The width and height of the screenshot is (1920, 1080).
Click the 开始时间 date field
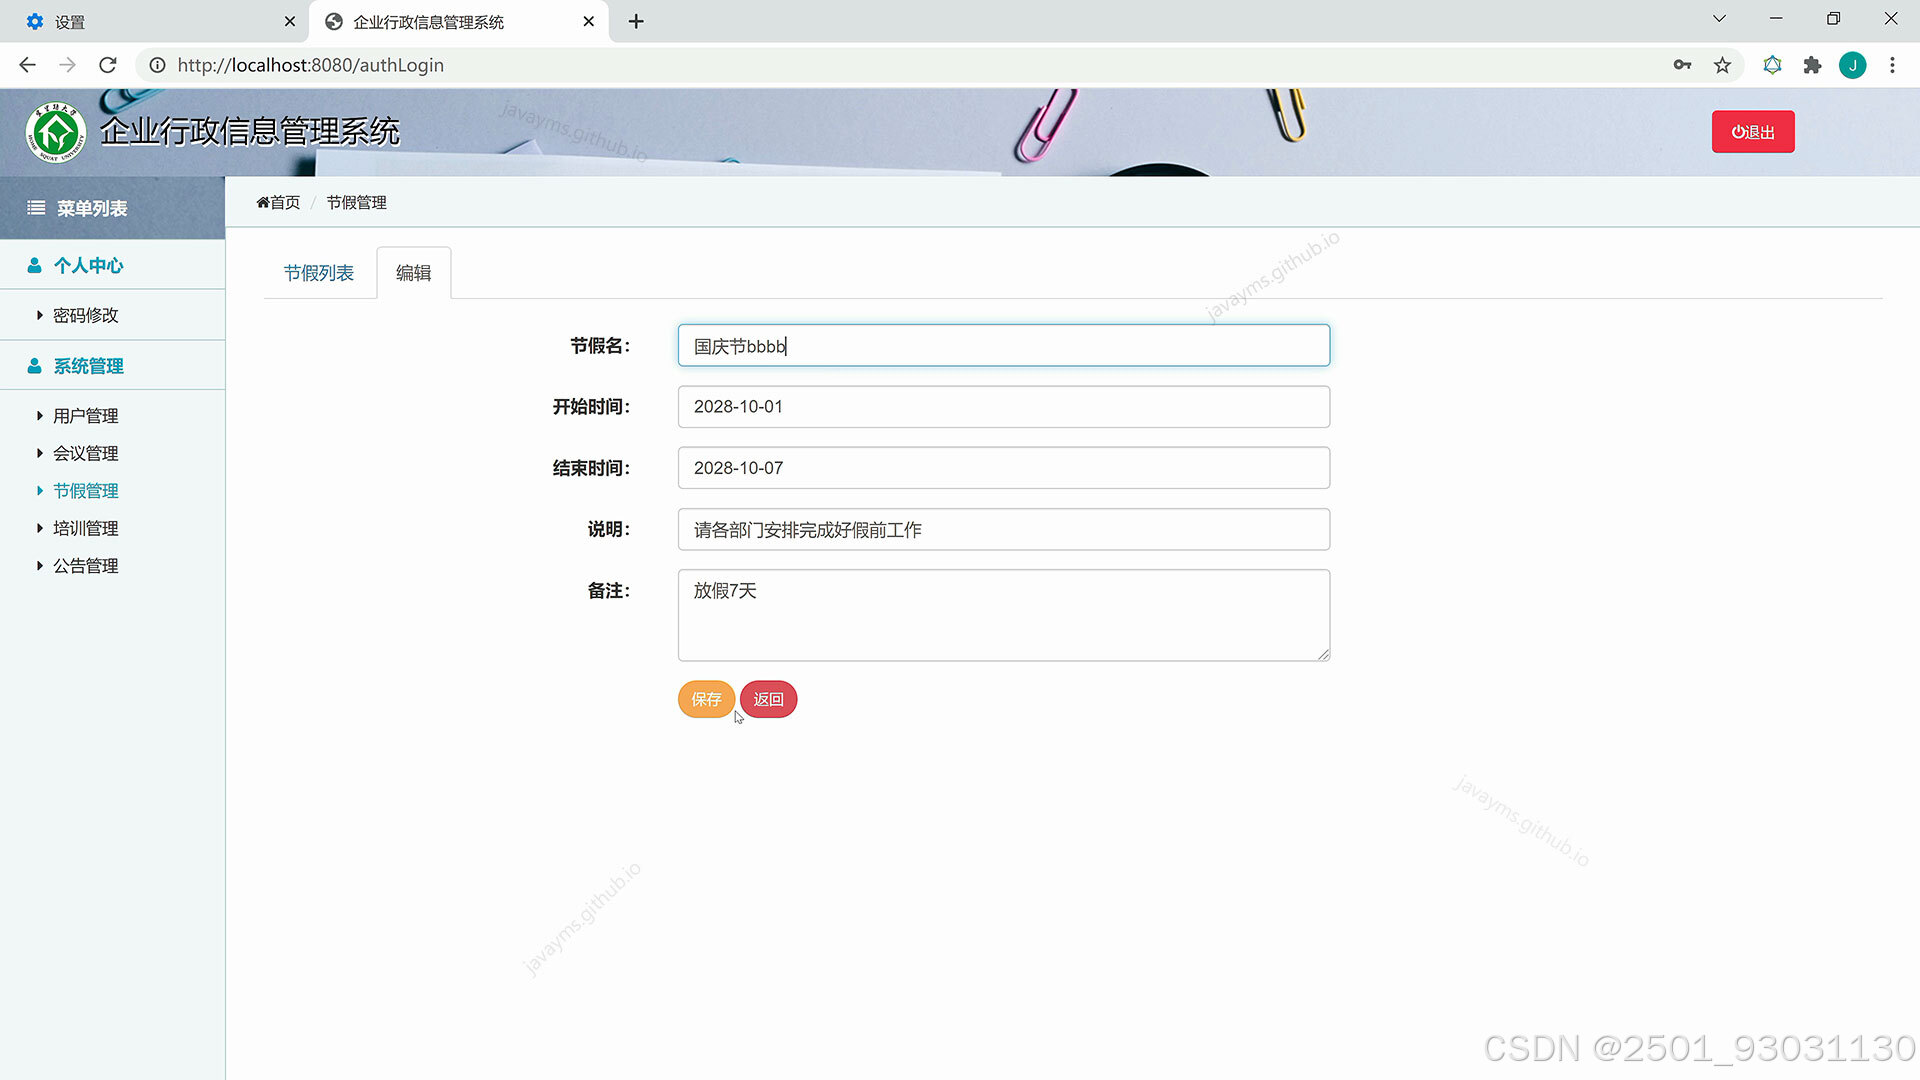click(1004, 407)
